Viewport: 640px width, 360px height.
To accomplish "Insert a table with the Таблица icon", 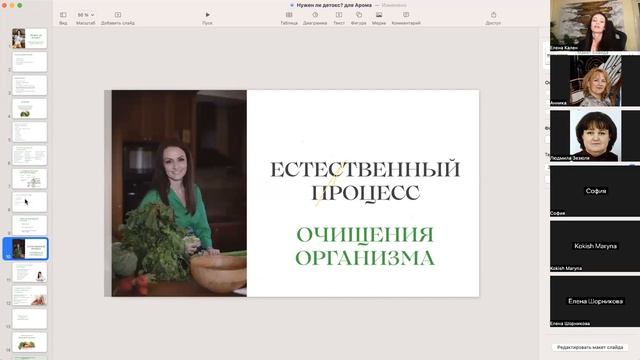I will click(x=289, y=15).
